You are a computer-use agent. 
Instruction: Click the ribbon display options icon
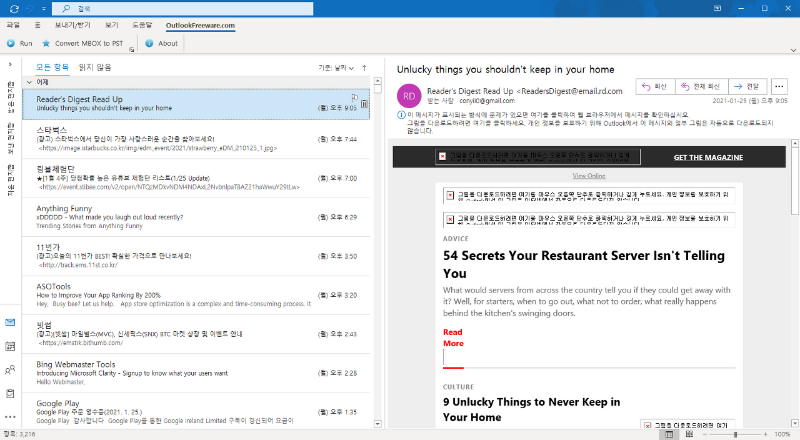click(717, 9)
